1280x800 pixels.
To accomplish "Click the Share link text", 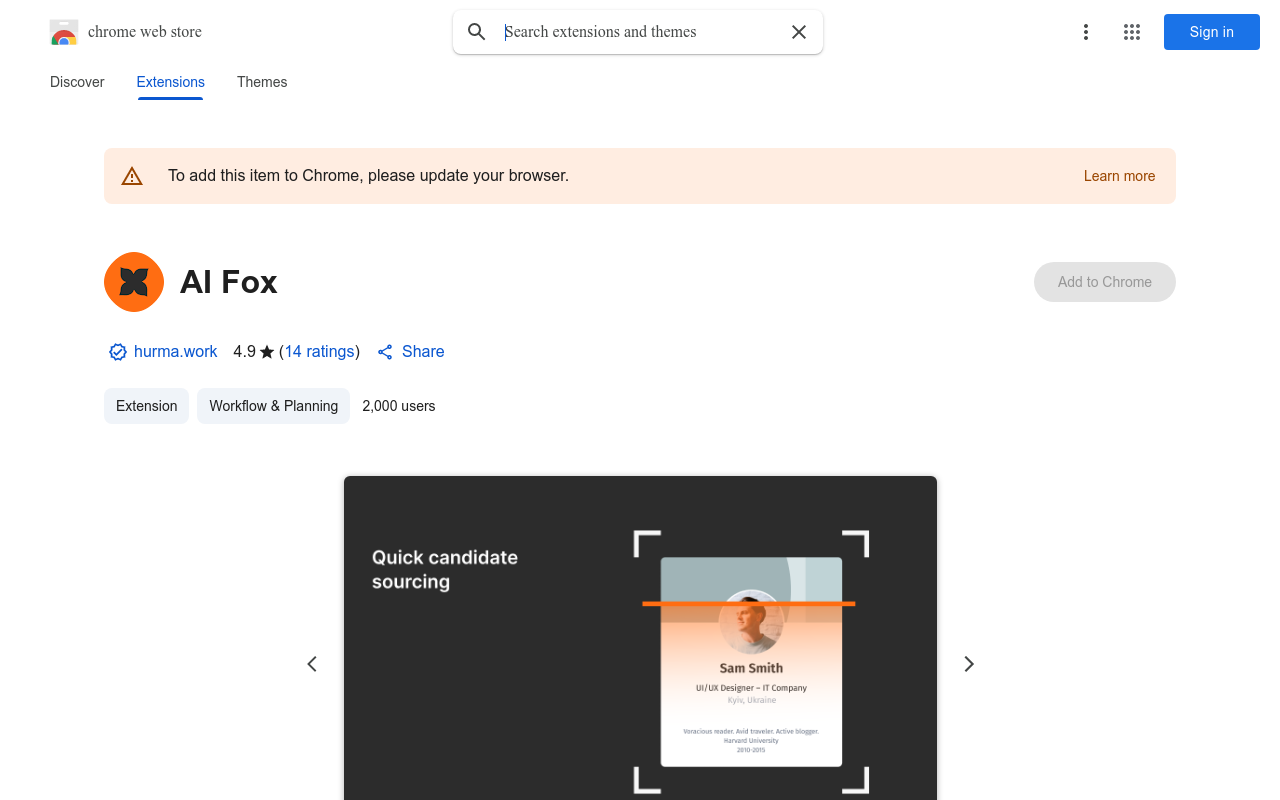I will pos(423,352).
